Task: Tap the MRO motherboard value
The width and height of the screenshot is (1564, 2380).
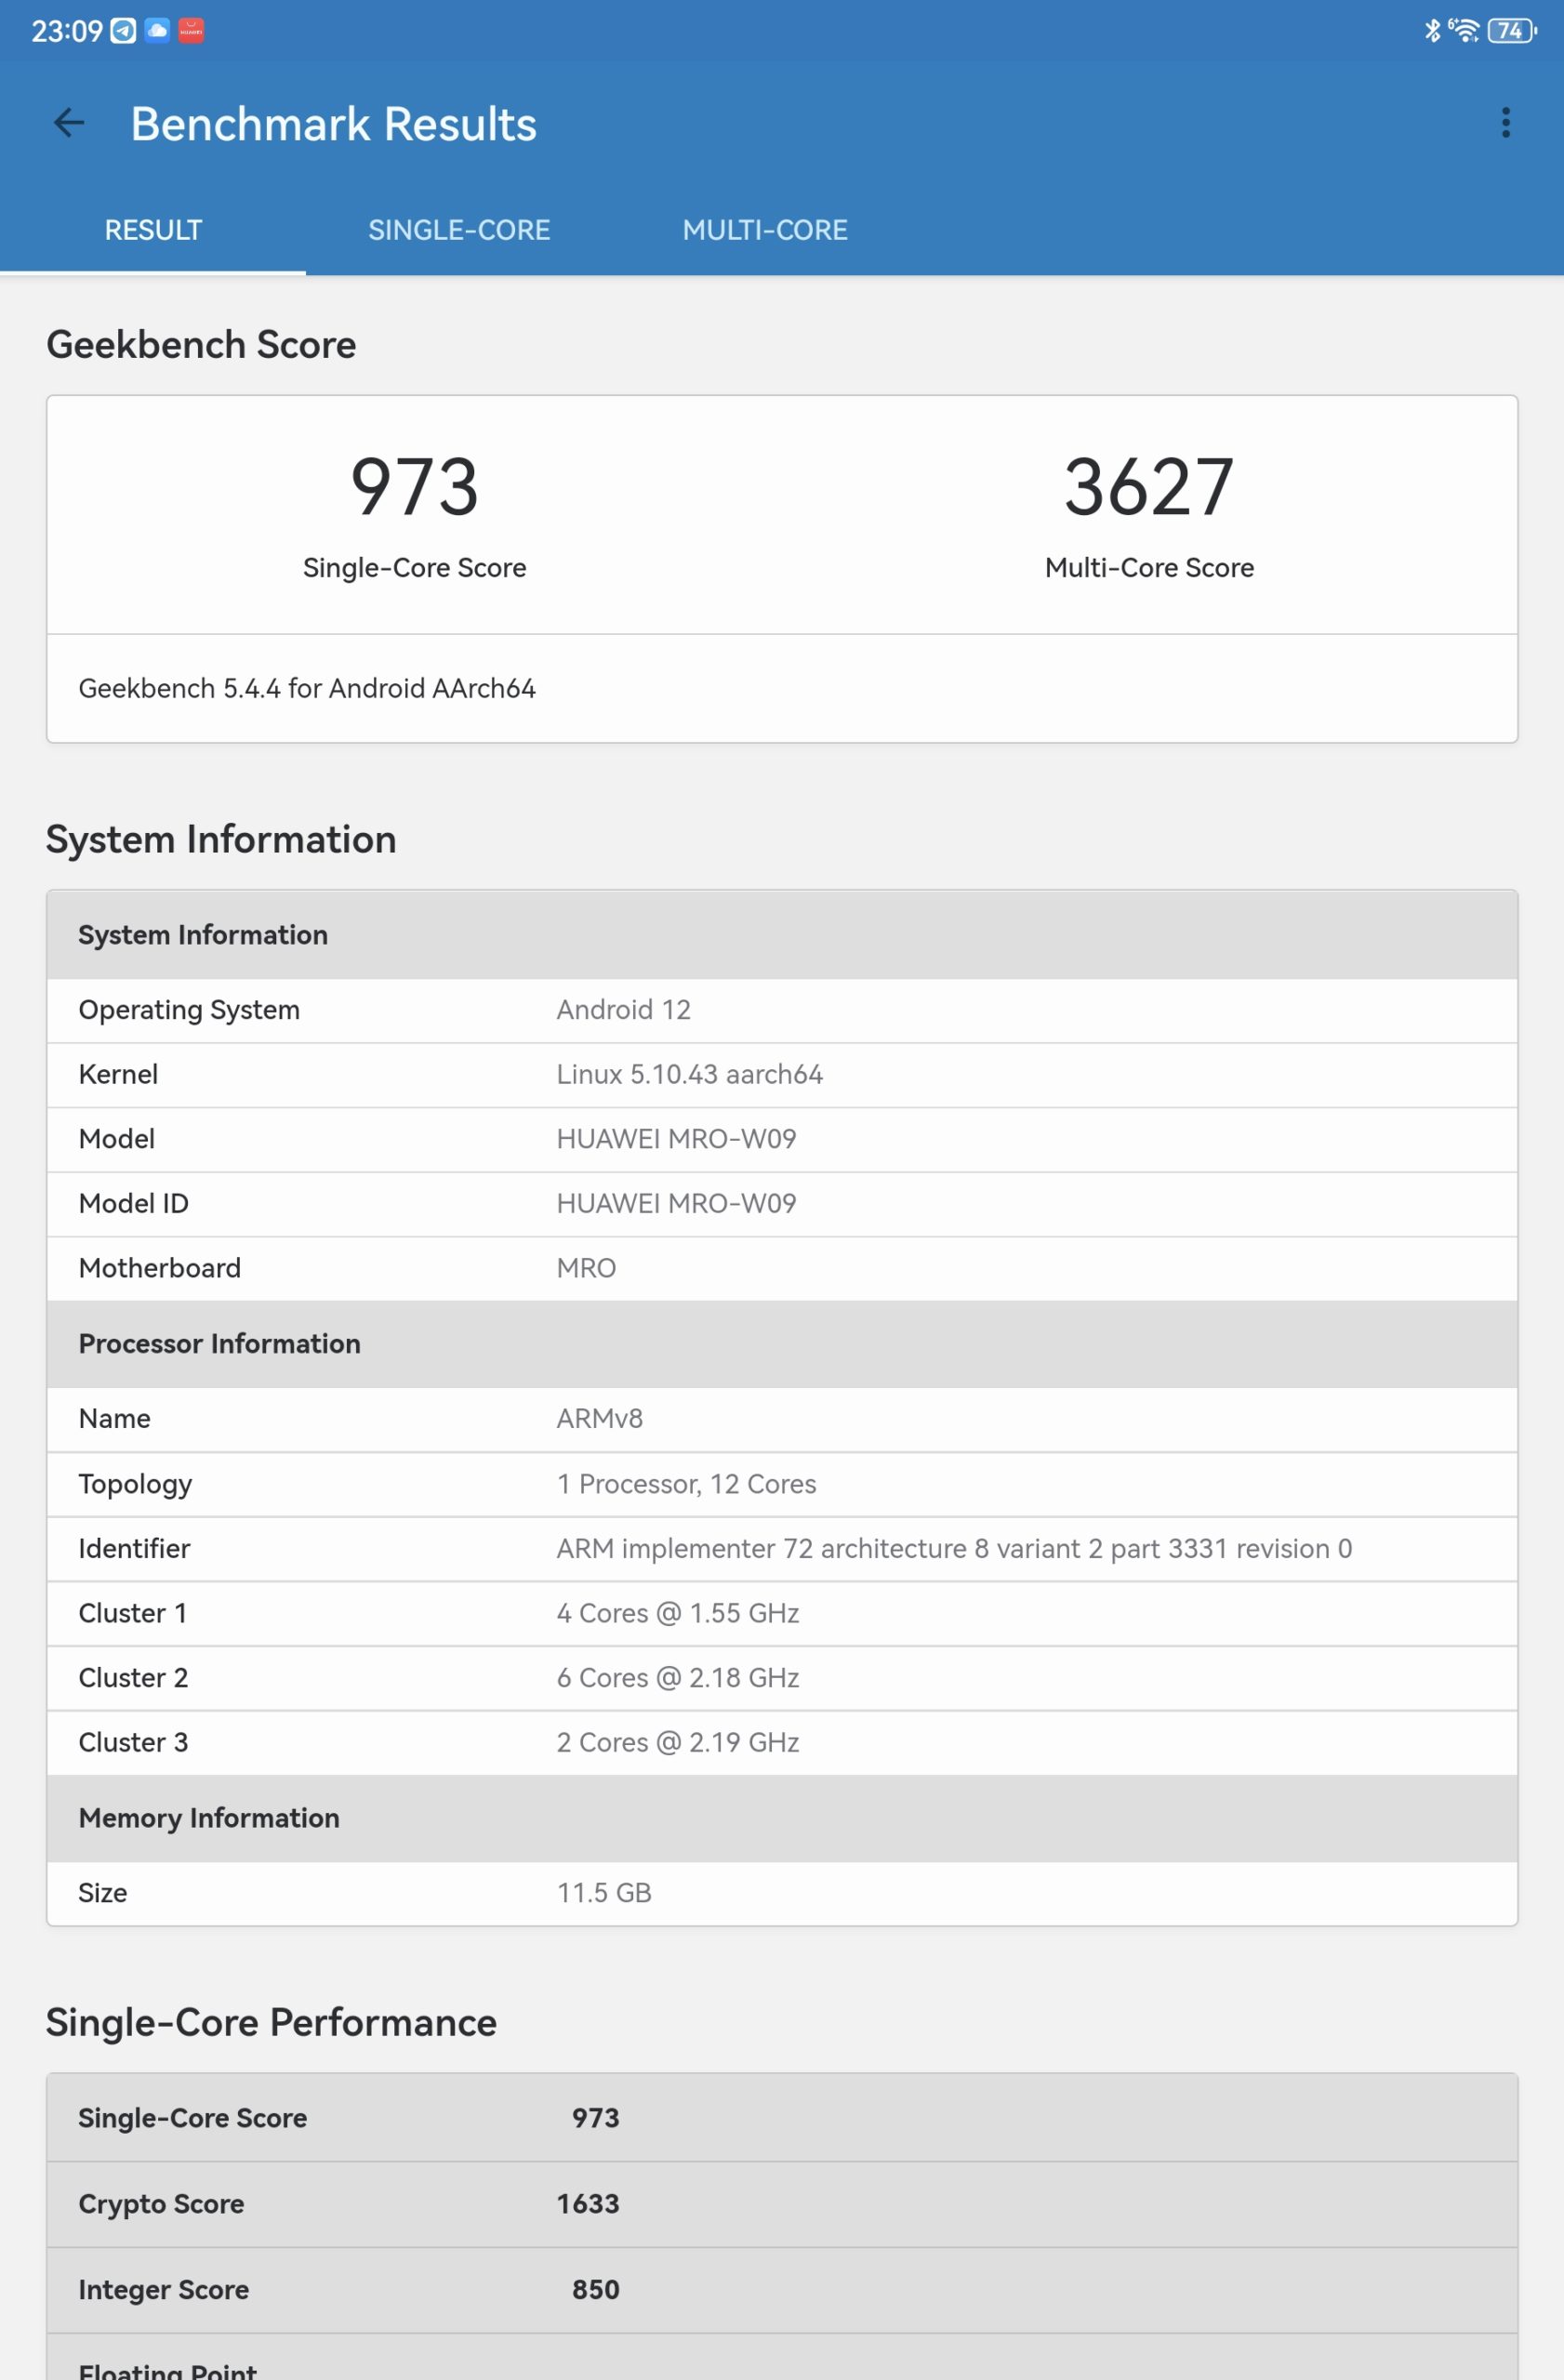Action: (587, 1268)
